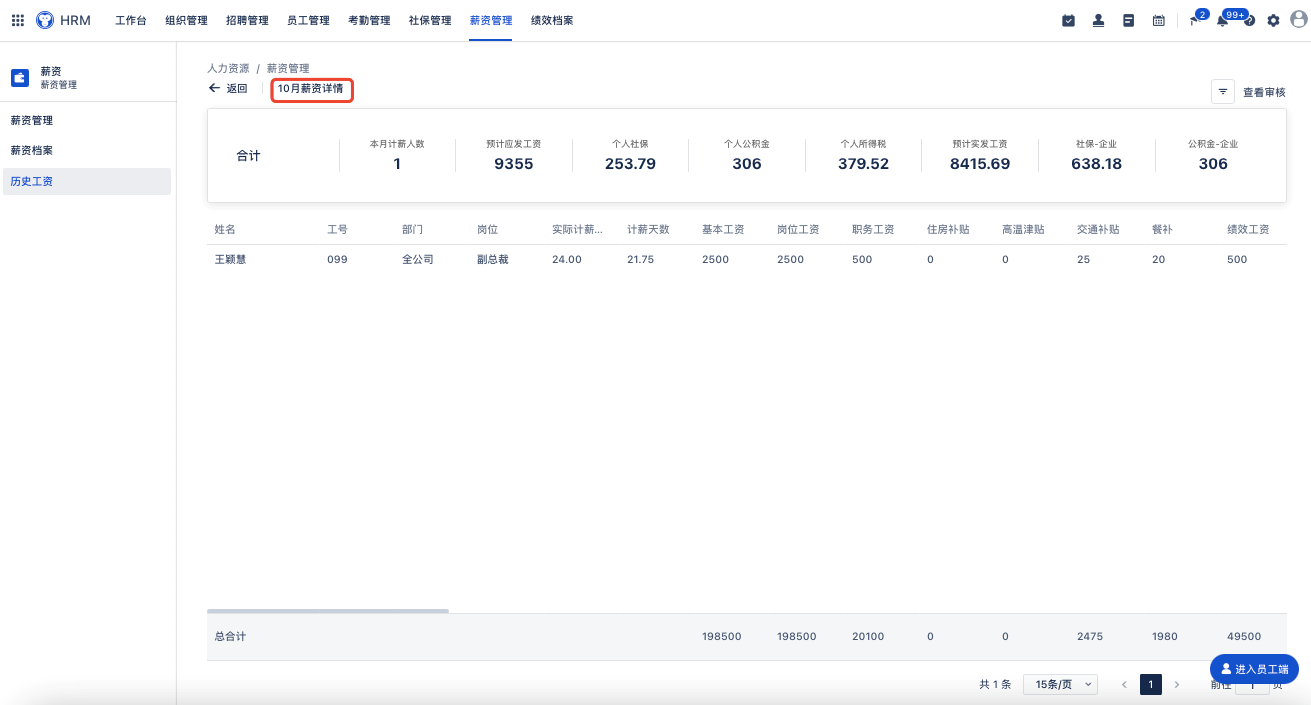Click the 全公司 department cell
The image size is (1311, 705).
(x=418, y=259)
